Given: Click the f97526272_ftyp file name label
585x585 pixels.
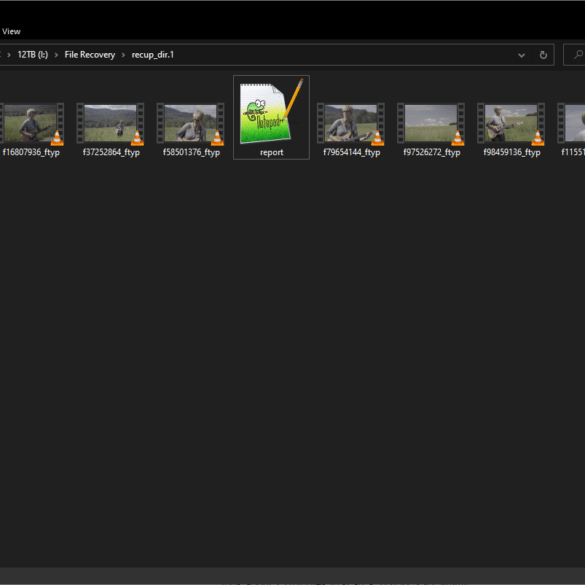Looking at the screenshot, I should point(432,152).
